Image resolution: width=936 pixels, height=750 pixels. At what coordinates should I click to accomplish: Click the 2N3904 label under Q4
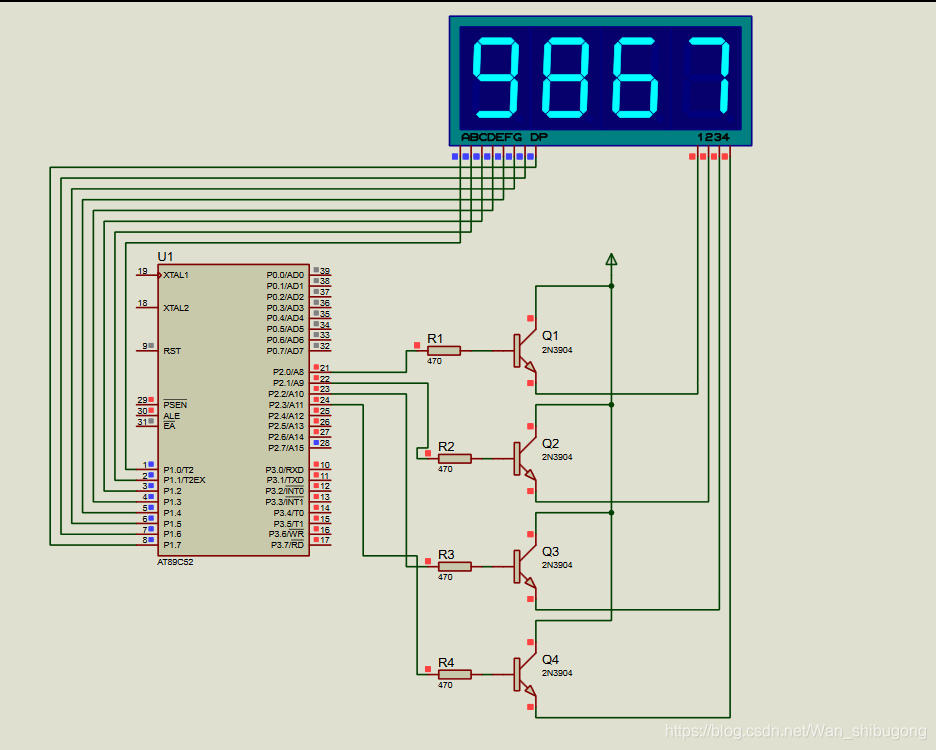[x=557, y=673]
